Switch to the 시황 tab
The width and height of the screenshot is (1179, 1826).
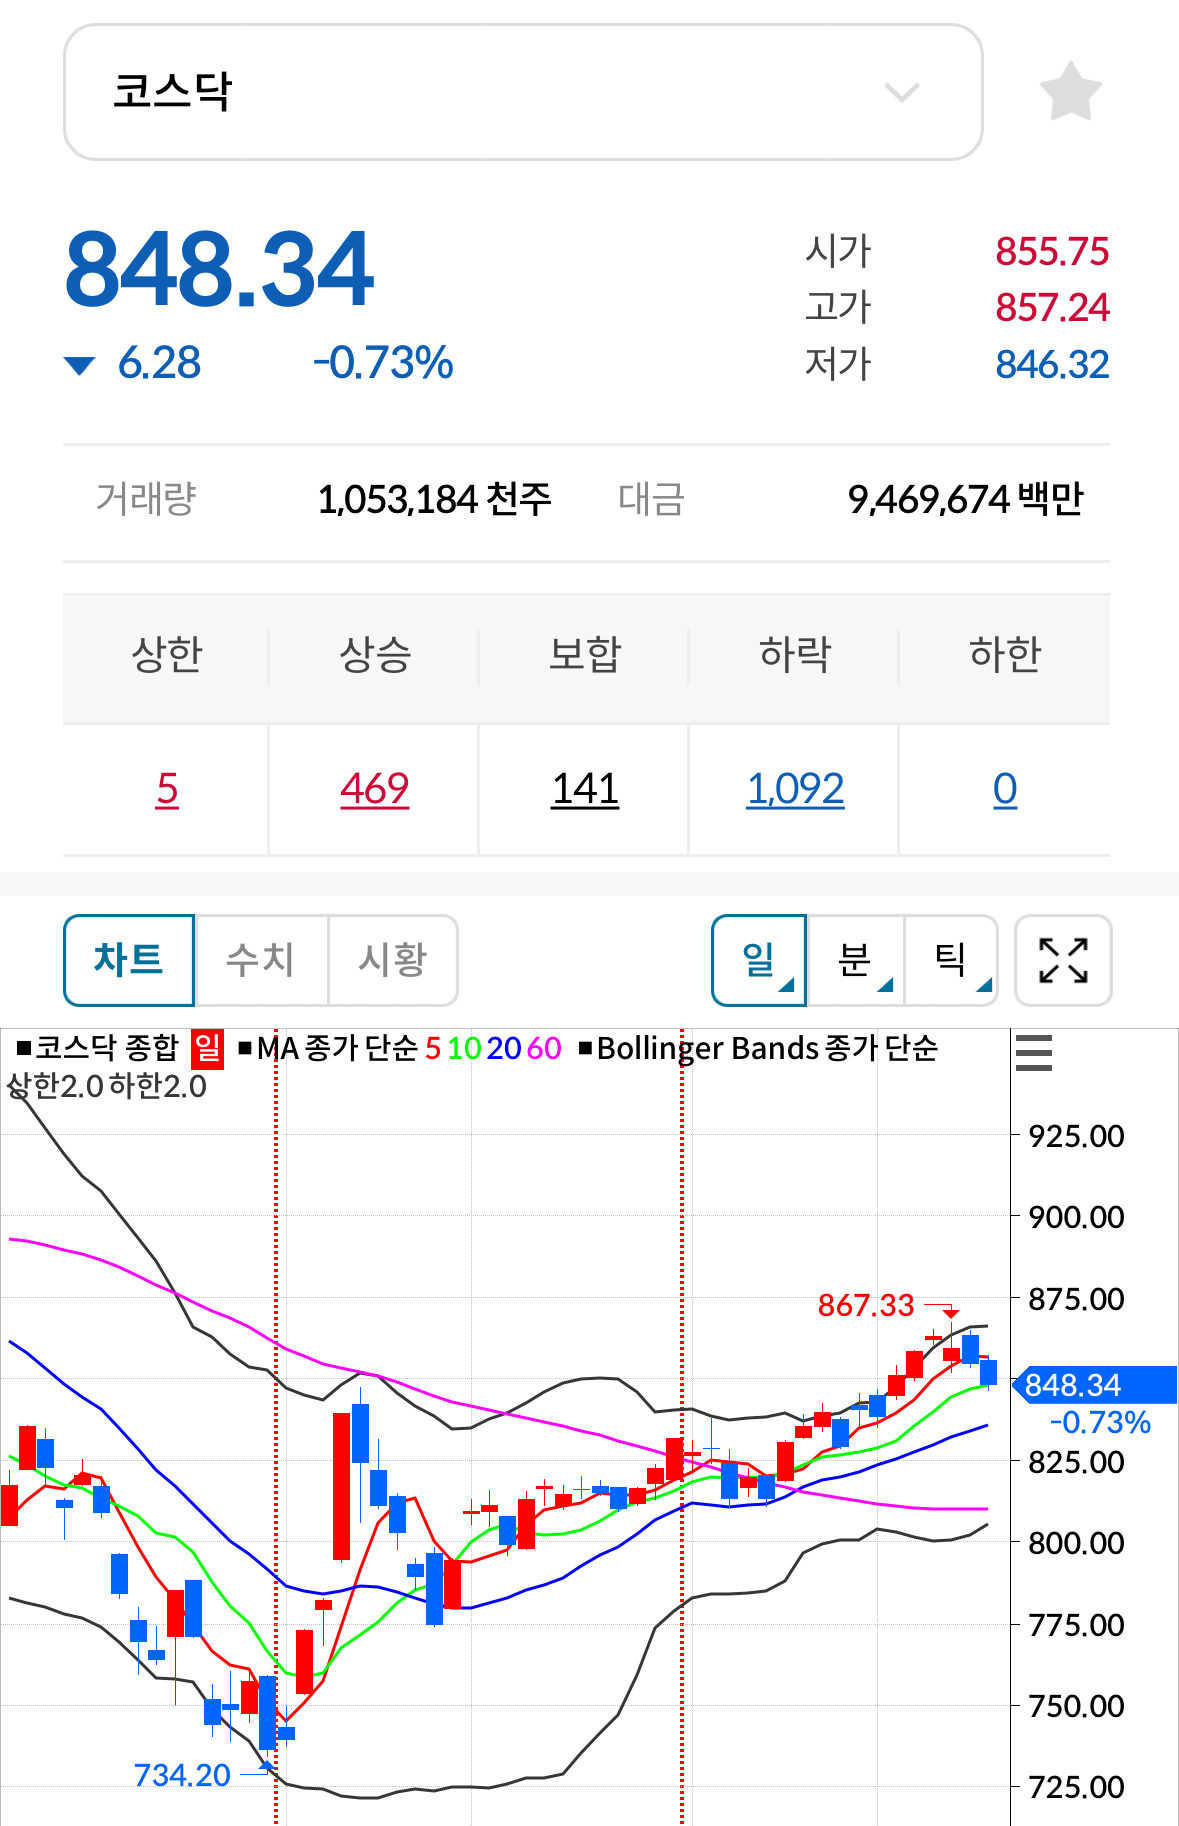pos(393,960)
